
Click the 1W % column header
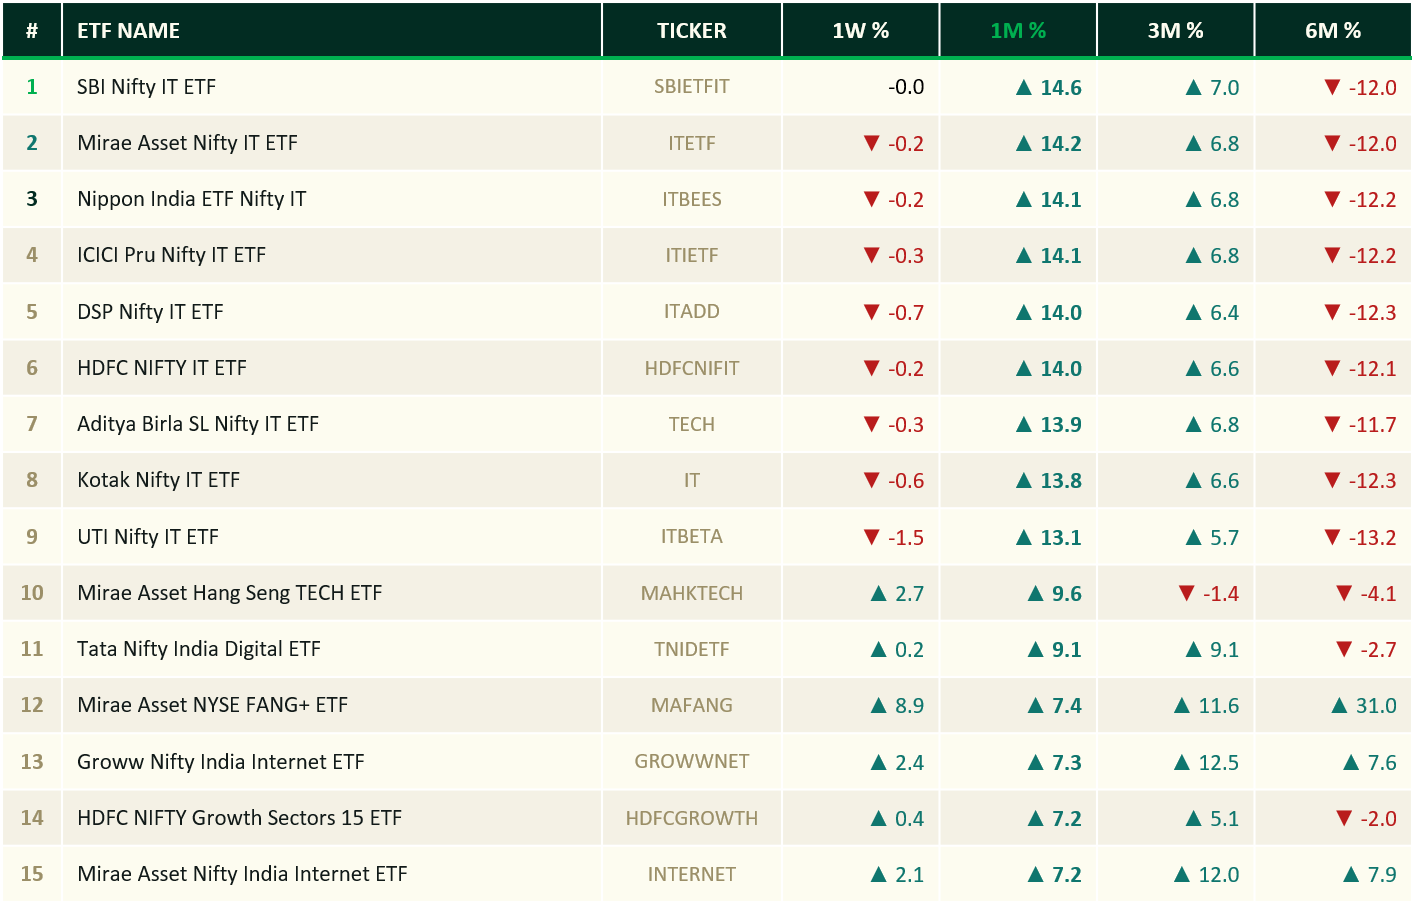[861, 31]
